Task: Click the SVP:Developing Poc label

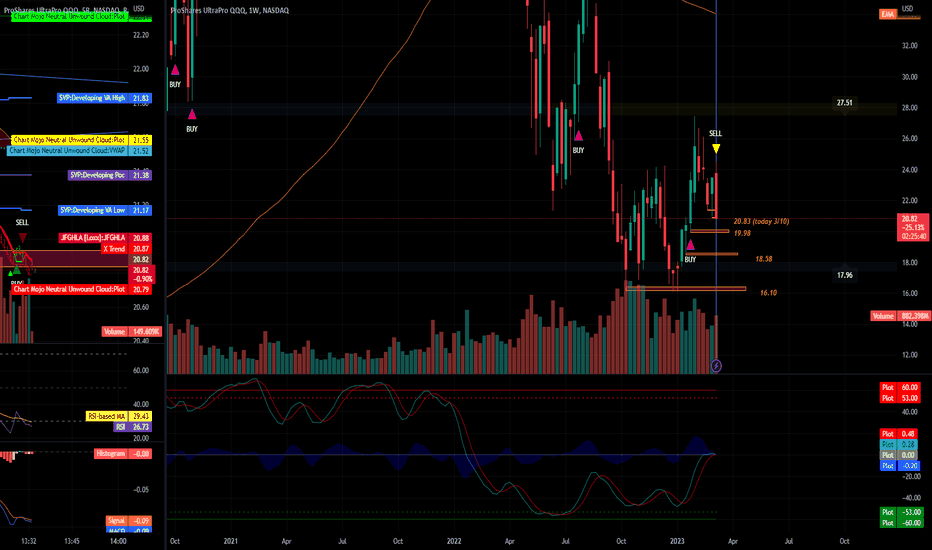Action: coord(98,175)
